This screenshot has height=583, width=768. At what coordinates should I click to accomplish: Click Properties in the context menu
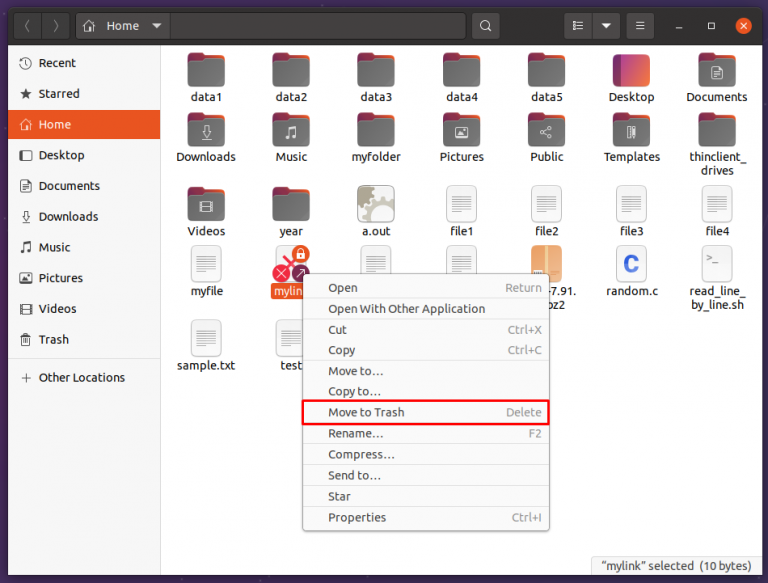425,518
